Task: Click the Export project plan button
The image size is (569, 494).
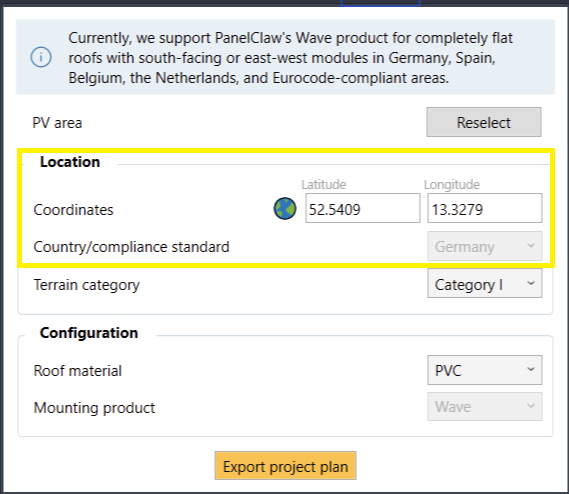Action: (x=285, y=466)
